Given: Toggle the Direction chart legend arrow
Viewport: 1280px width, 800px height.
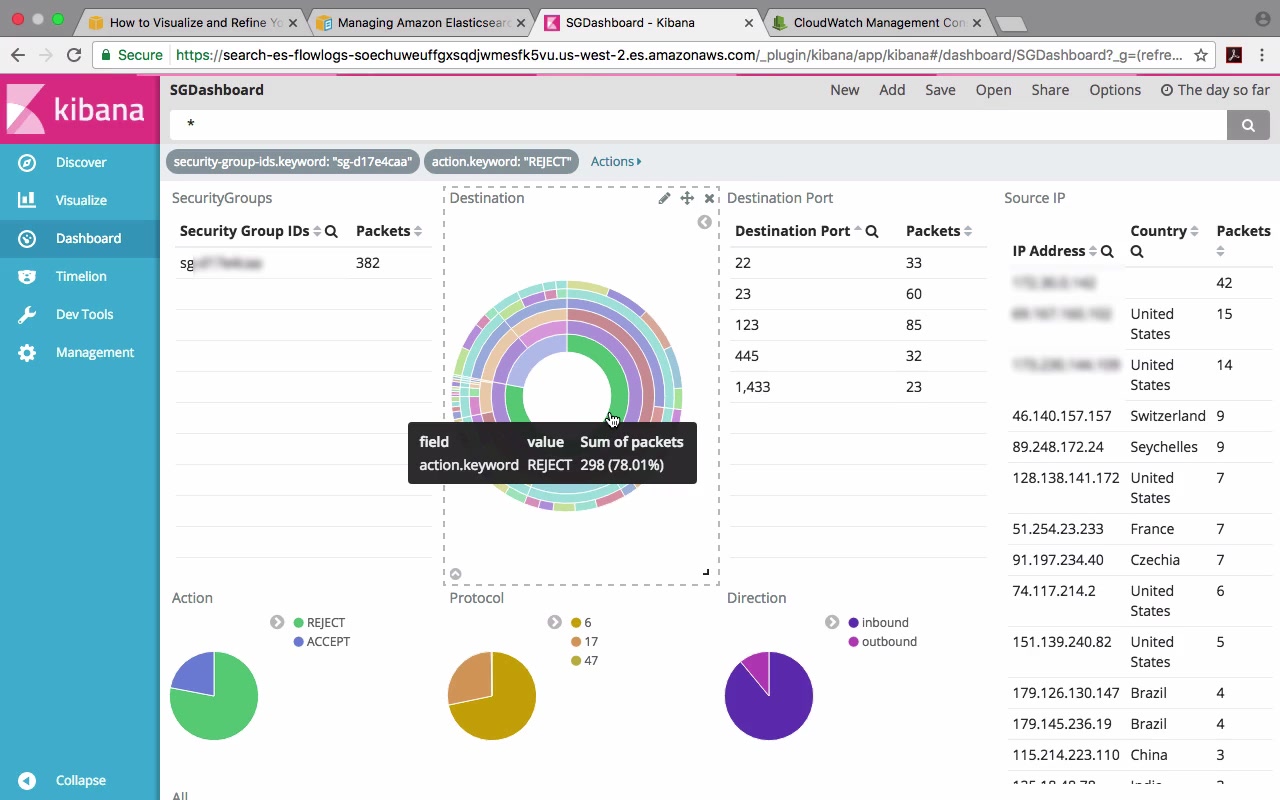Looking at the screenshot, I should coord(831,622).
